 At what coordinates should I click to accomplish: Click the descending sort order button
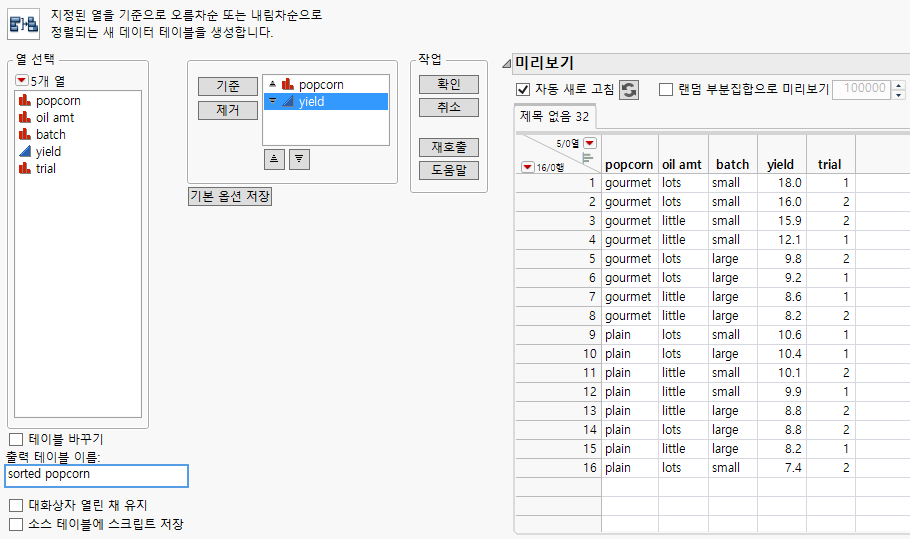[x=299, y=158]
